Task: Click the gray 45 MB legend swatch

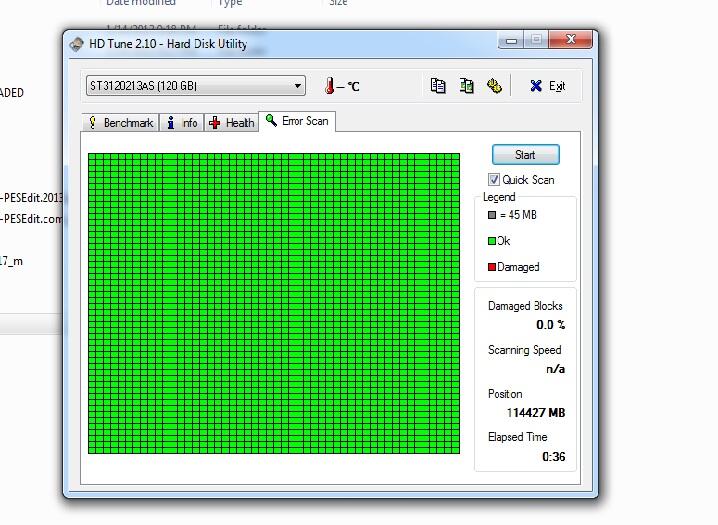Action: click(492, 215)
